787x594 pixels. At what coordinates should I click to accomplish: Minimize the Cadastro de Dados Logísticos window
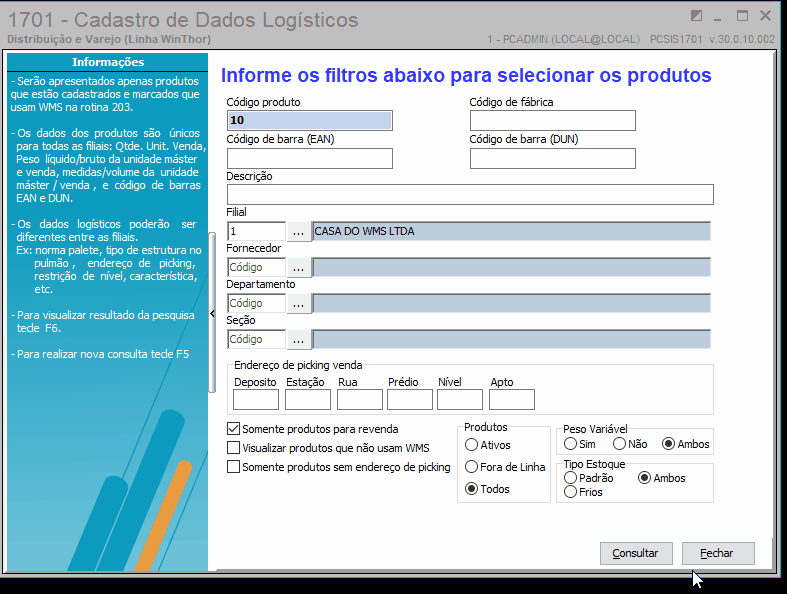718,17
